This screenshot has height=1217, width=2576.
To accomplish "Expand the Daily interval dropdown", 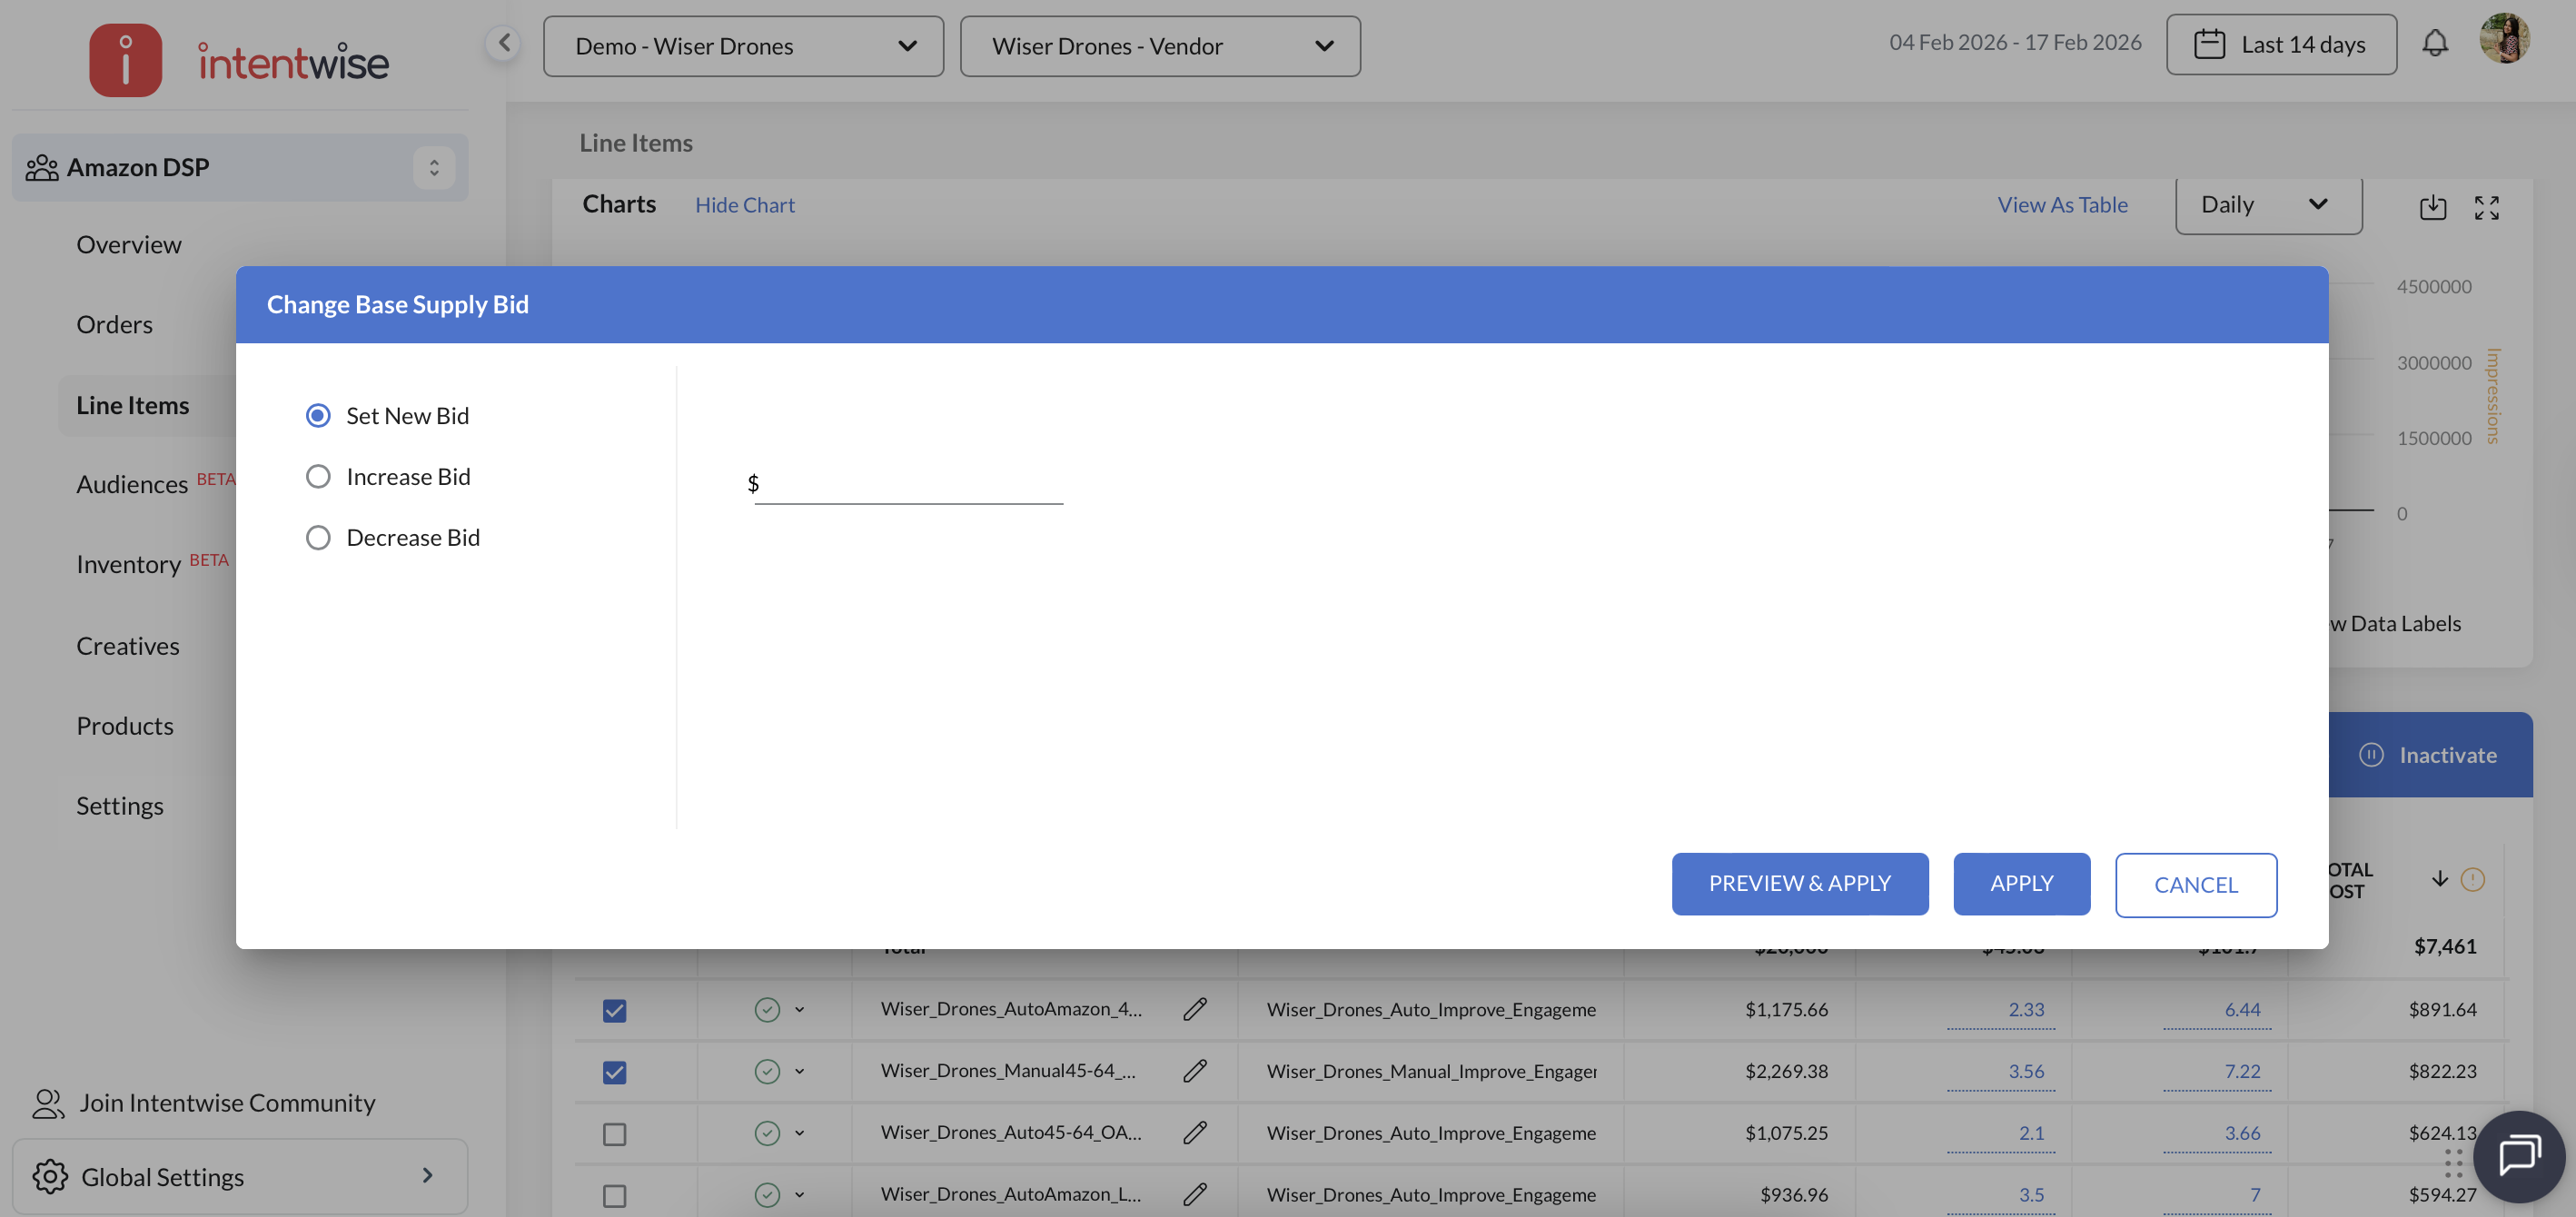I will click(2267, 205).
